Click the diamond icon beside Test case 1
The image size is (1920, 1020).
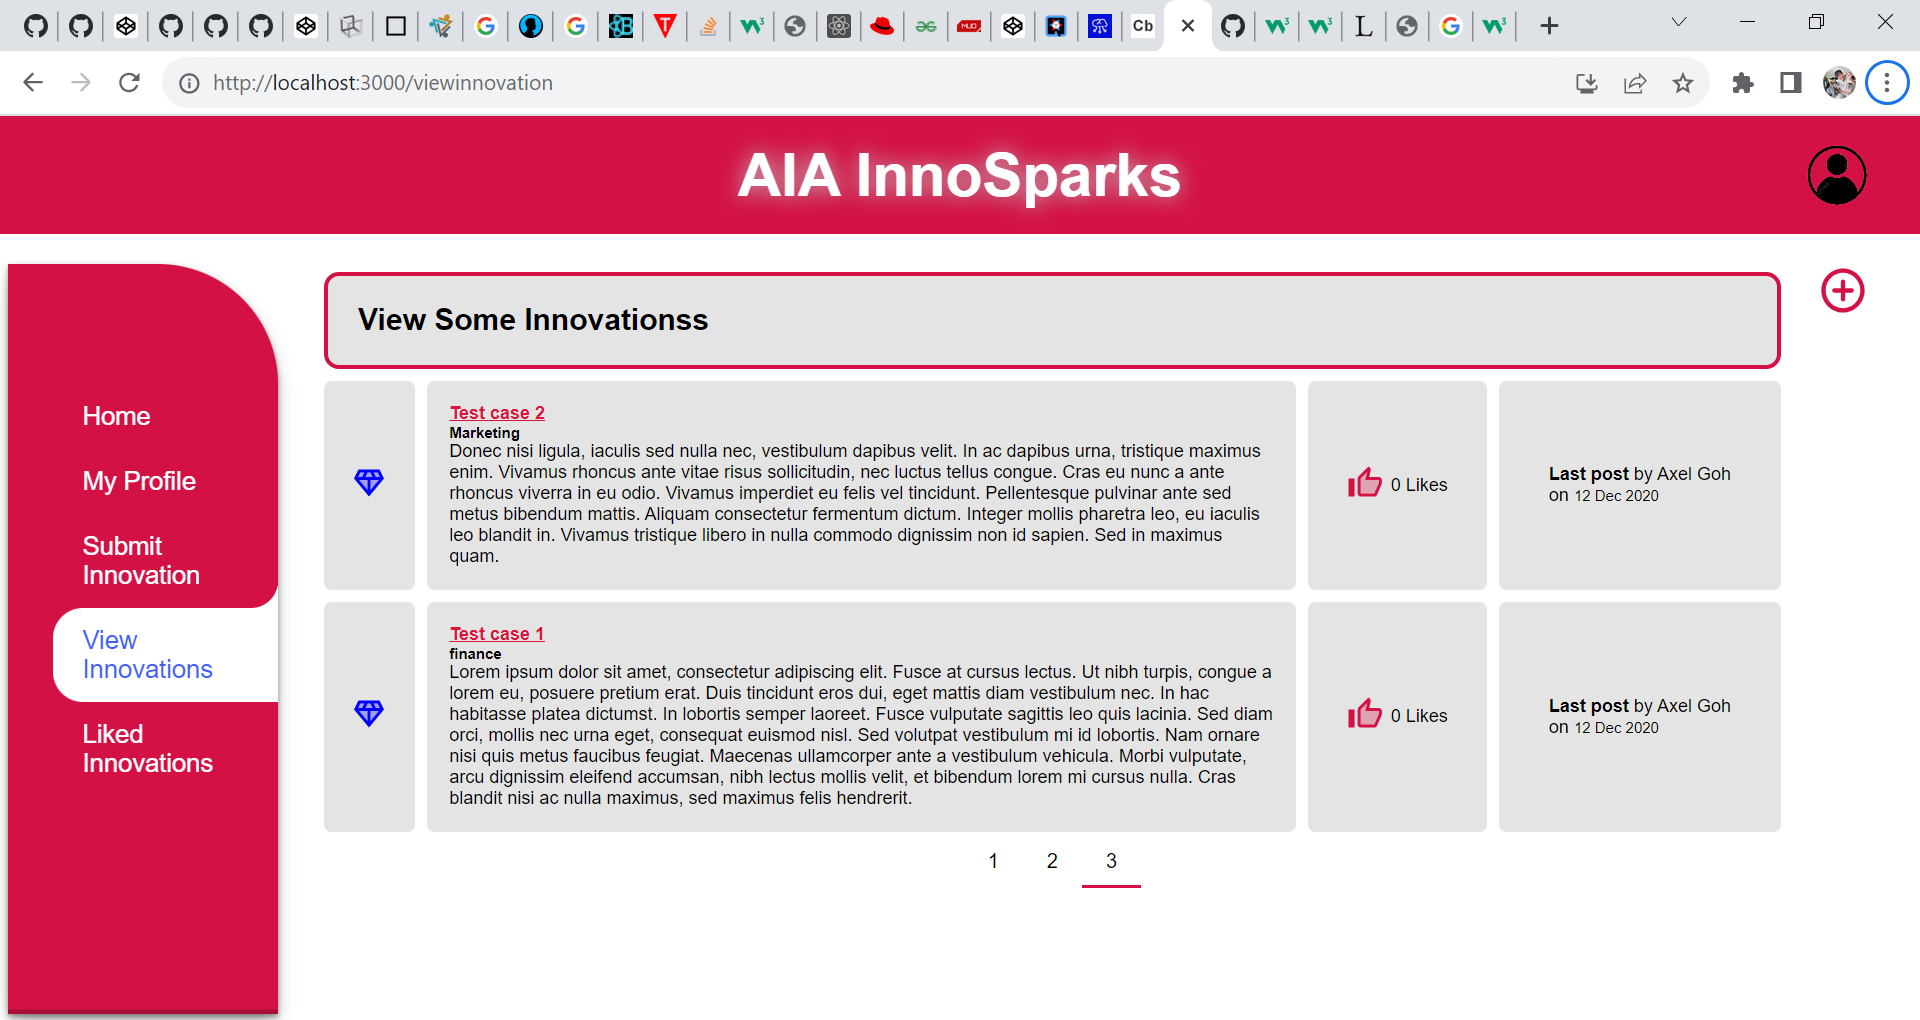[369, 713]
